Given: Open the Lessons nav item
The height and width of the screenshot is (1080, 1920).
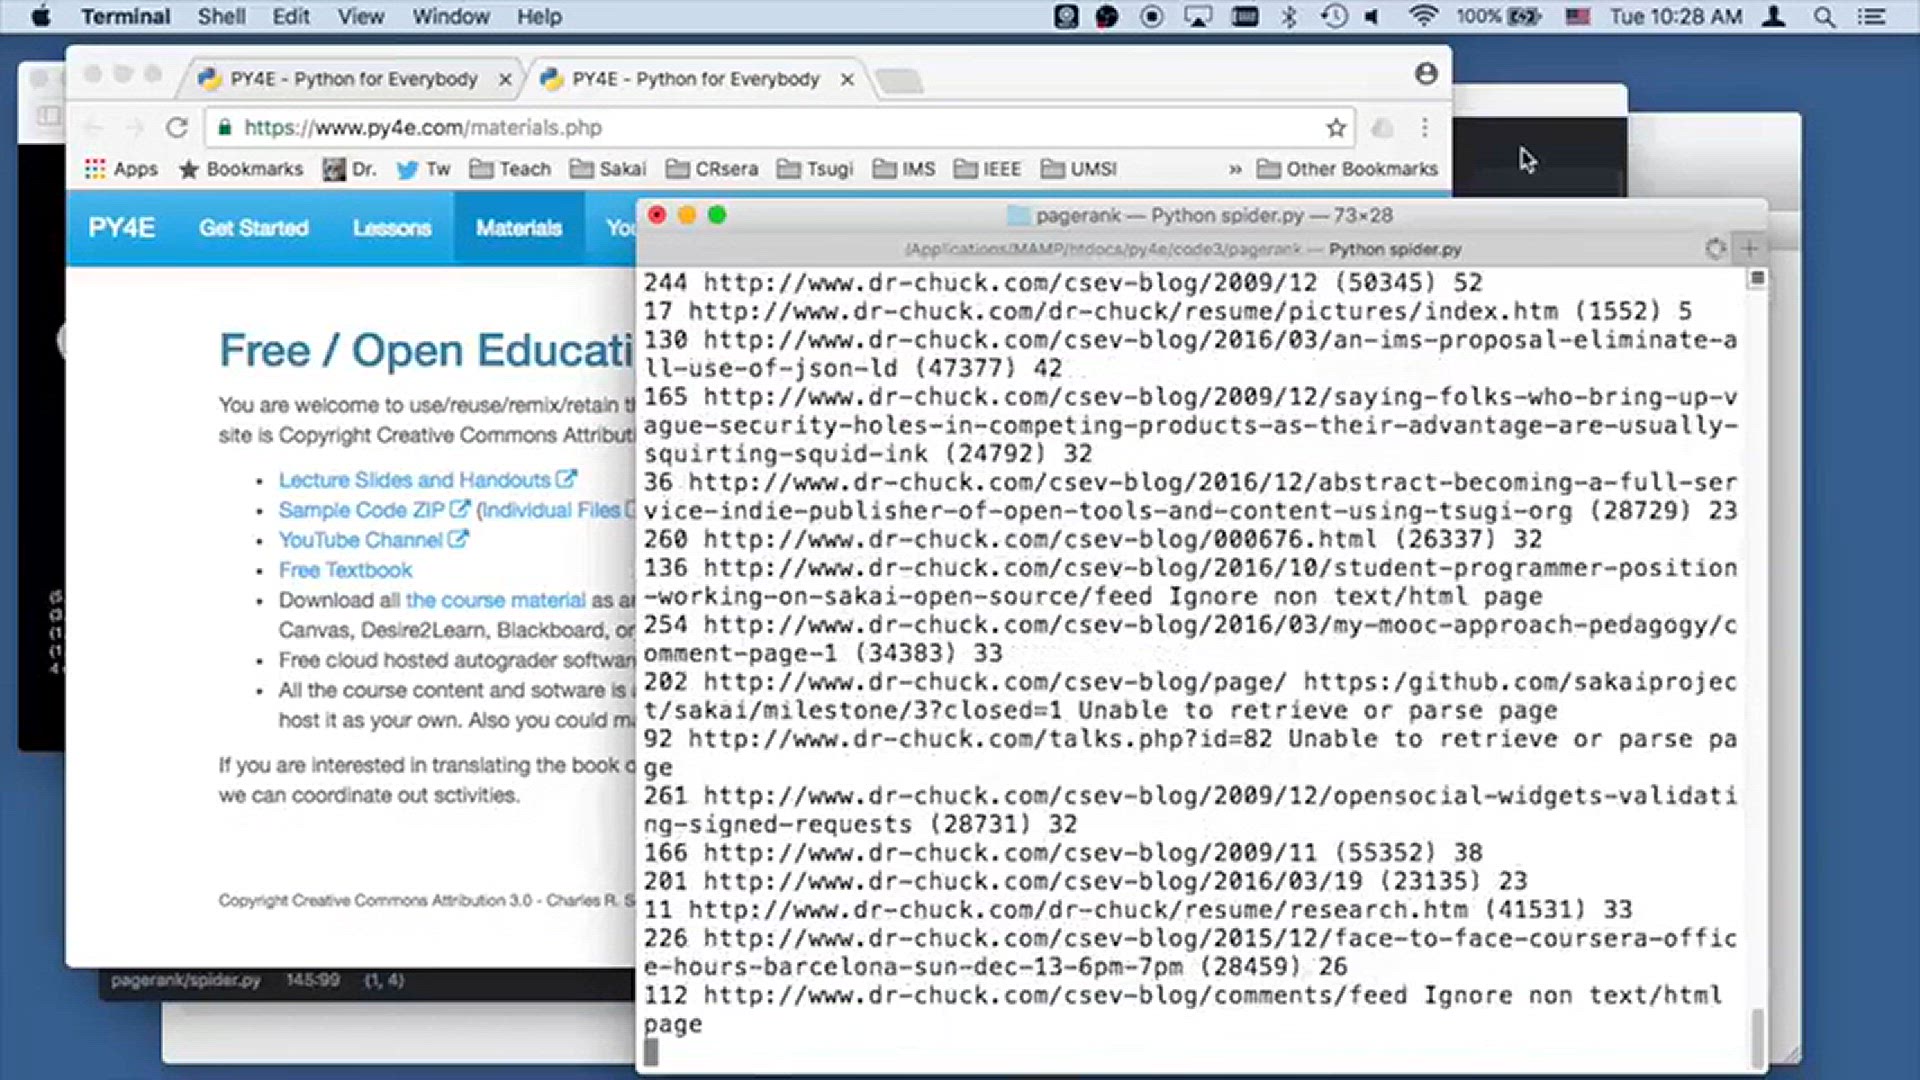Looking at the screenshot, I should click(391, 228).
